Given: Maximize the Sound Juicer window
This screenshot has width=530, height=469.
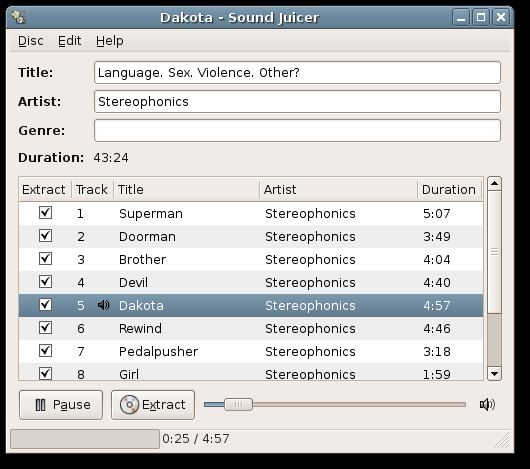Looking at the screenshot, I should 481,17.
